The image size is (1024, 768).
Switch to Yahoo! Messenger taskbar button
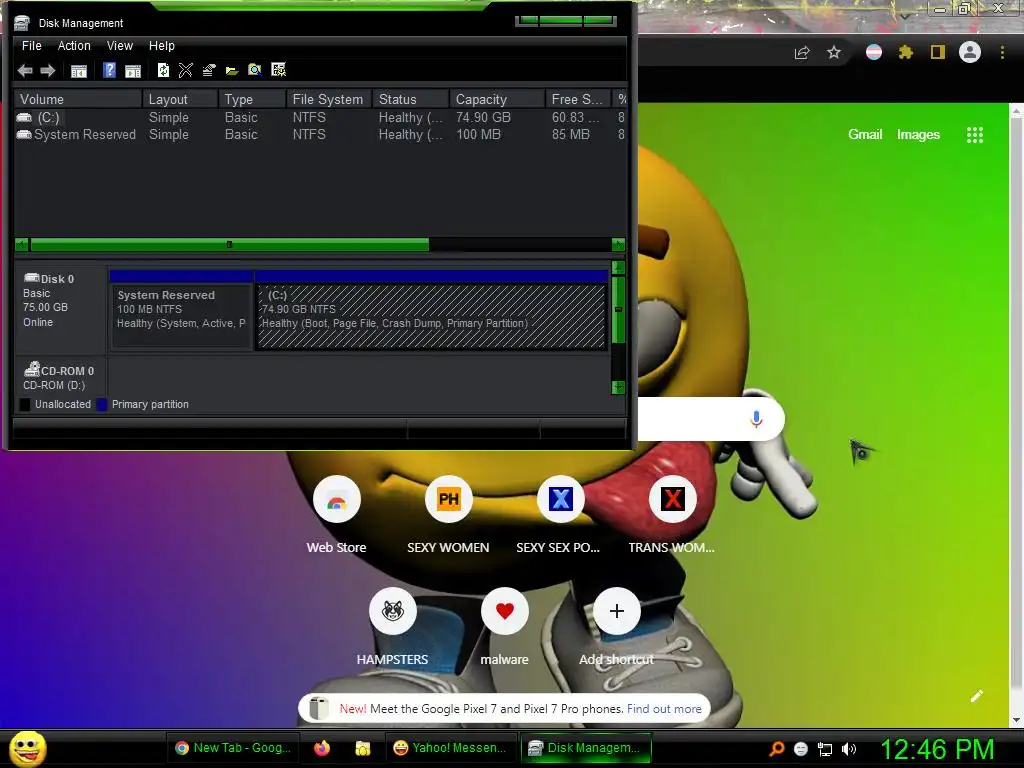pos(450,748)
